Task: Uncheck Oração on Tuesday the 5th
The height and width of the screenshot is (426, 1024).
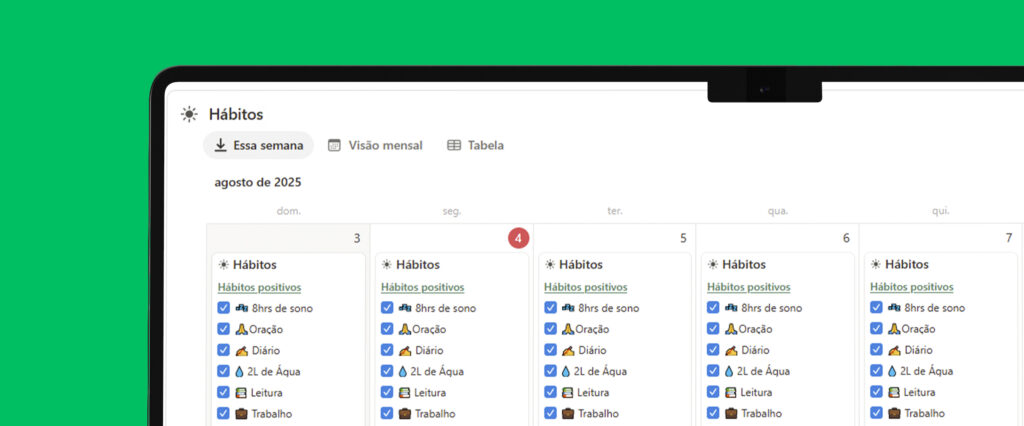Action: (x=550, y=329)
